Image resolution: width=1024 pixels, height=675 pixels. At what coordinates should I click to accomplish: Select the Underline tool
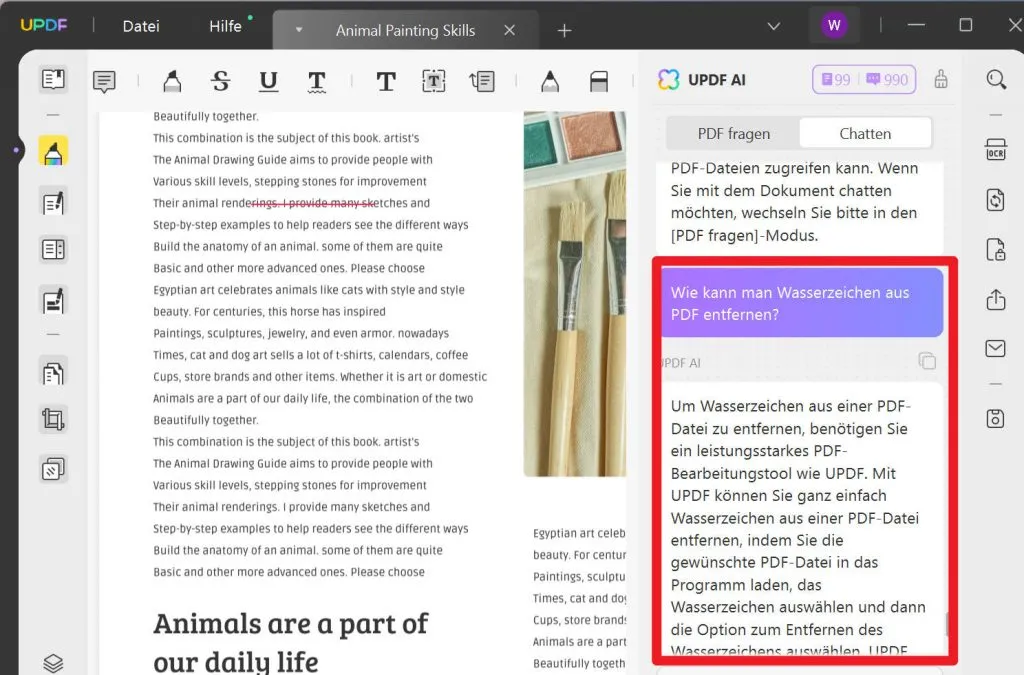click(x=268, y=82)
